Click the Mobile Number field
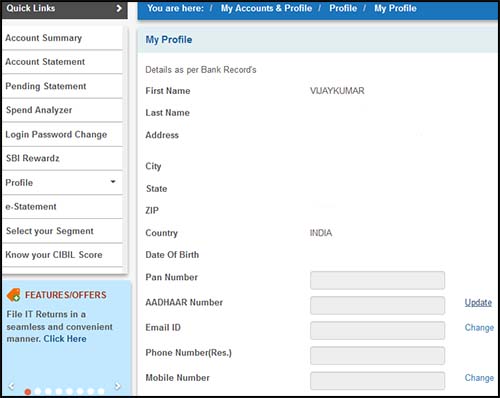The width and height of the screenshot is (500, 398). click(x=377, y=381)
